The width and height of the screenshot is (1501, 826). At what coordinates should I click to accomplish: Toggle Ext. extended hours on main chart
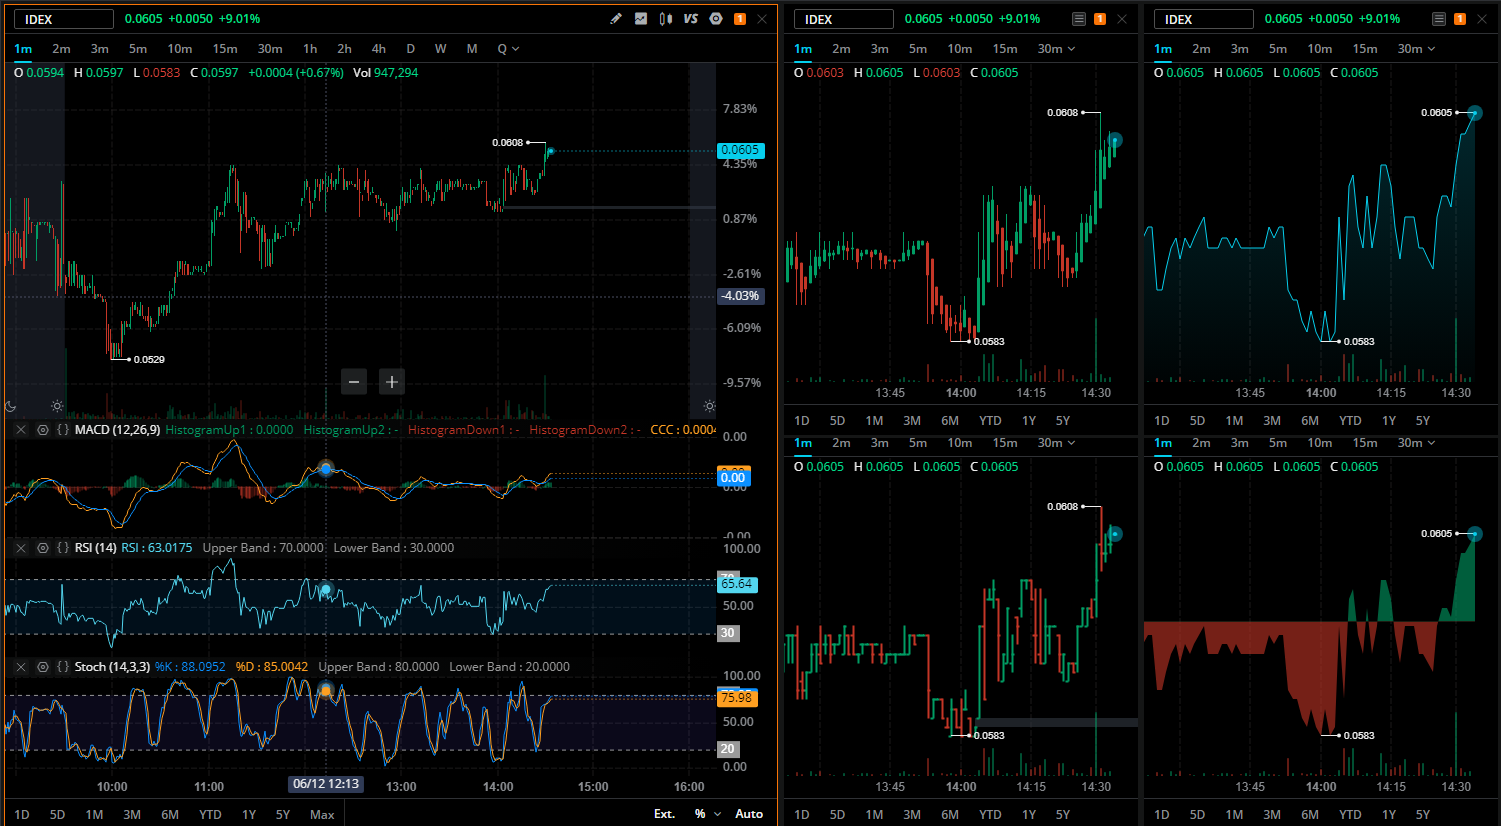click(x=664, y=814)
